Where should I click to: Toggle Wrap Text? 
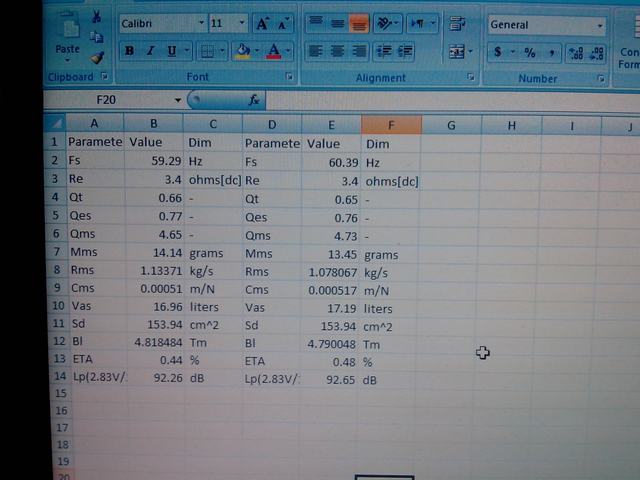pyautogui.click(x=457, y=24)
